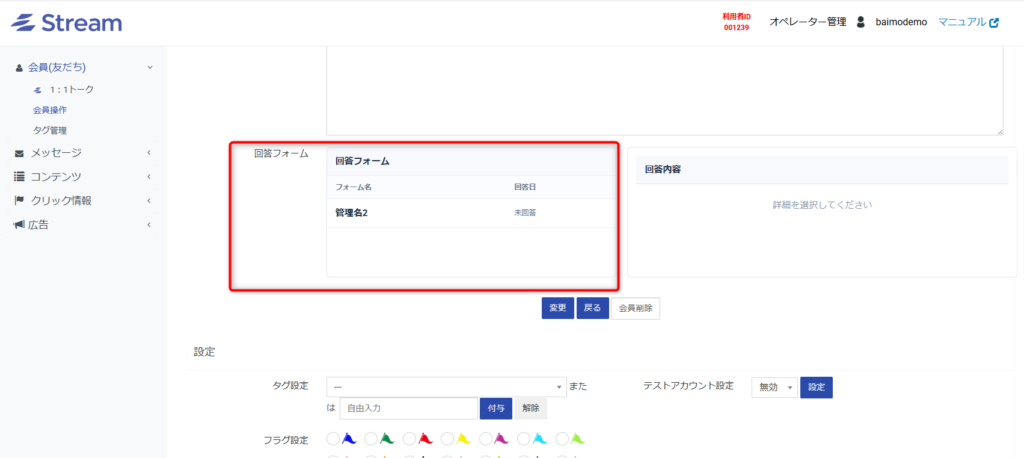Click the メッセージ envelope icon
The height and width of the screenshot is (458, 1024).
point(19,154)
